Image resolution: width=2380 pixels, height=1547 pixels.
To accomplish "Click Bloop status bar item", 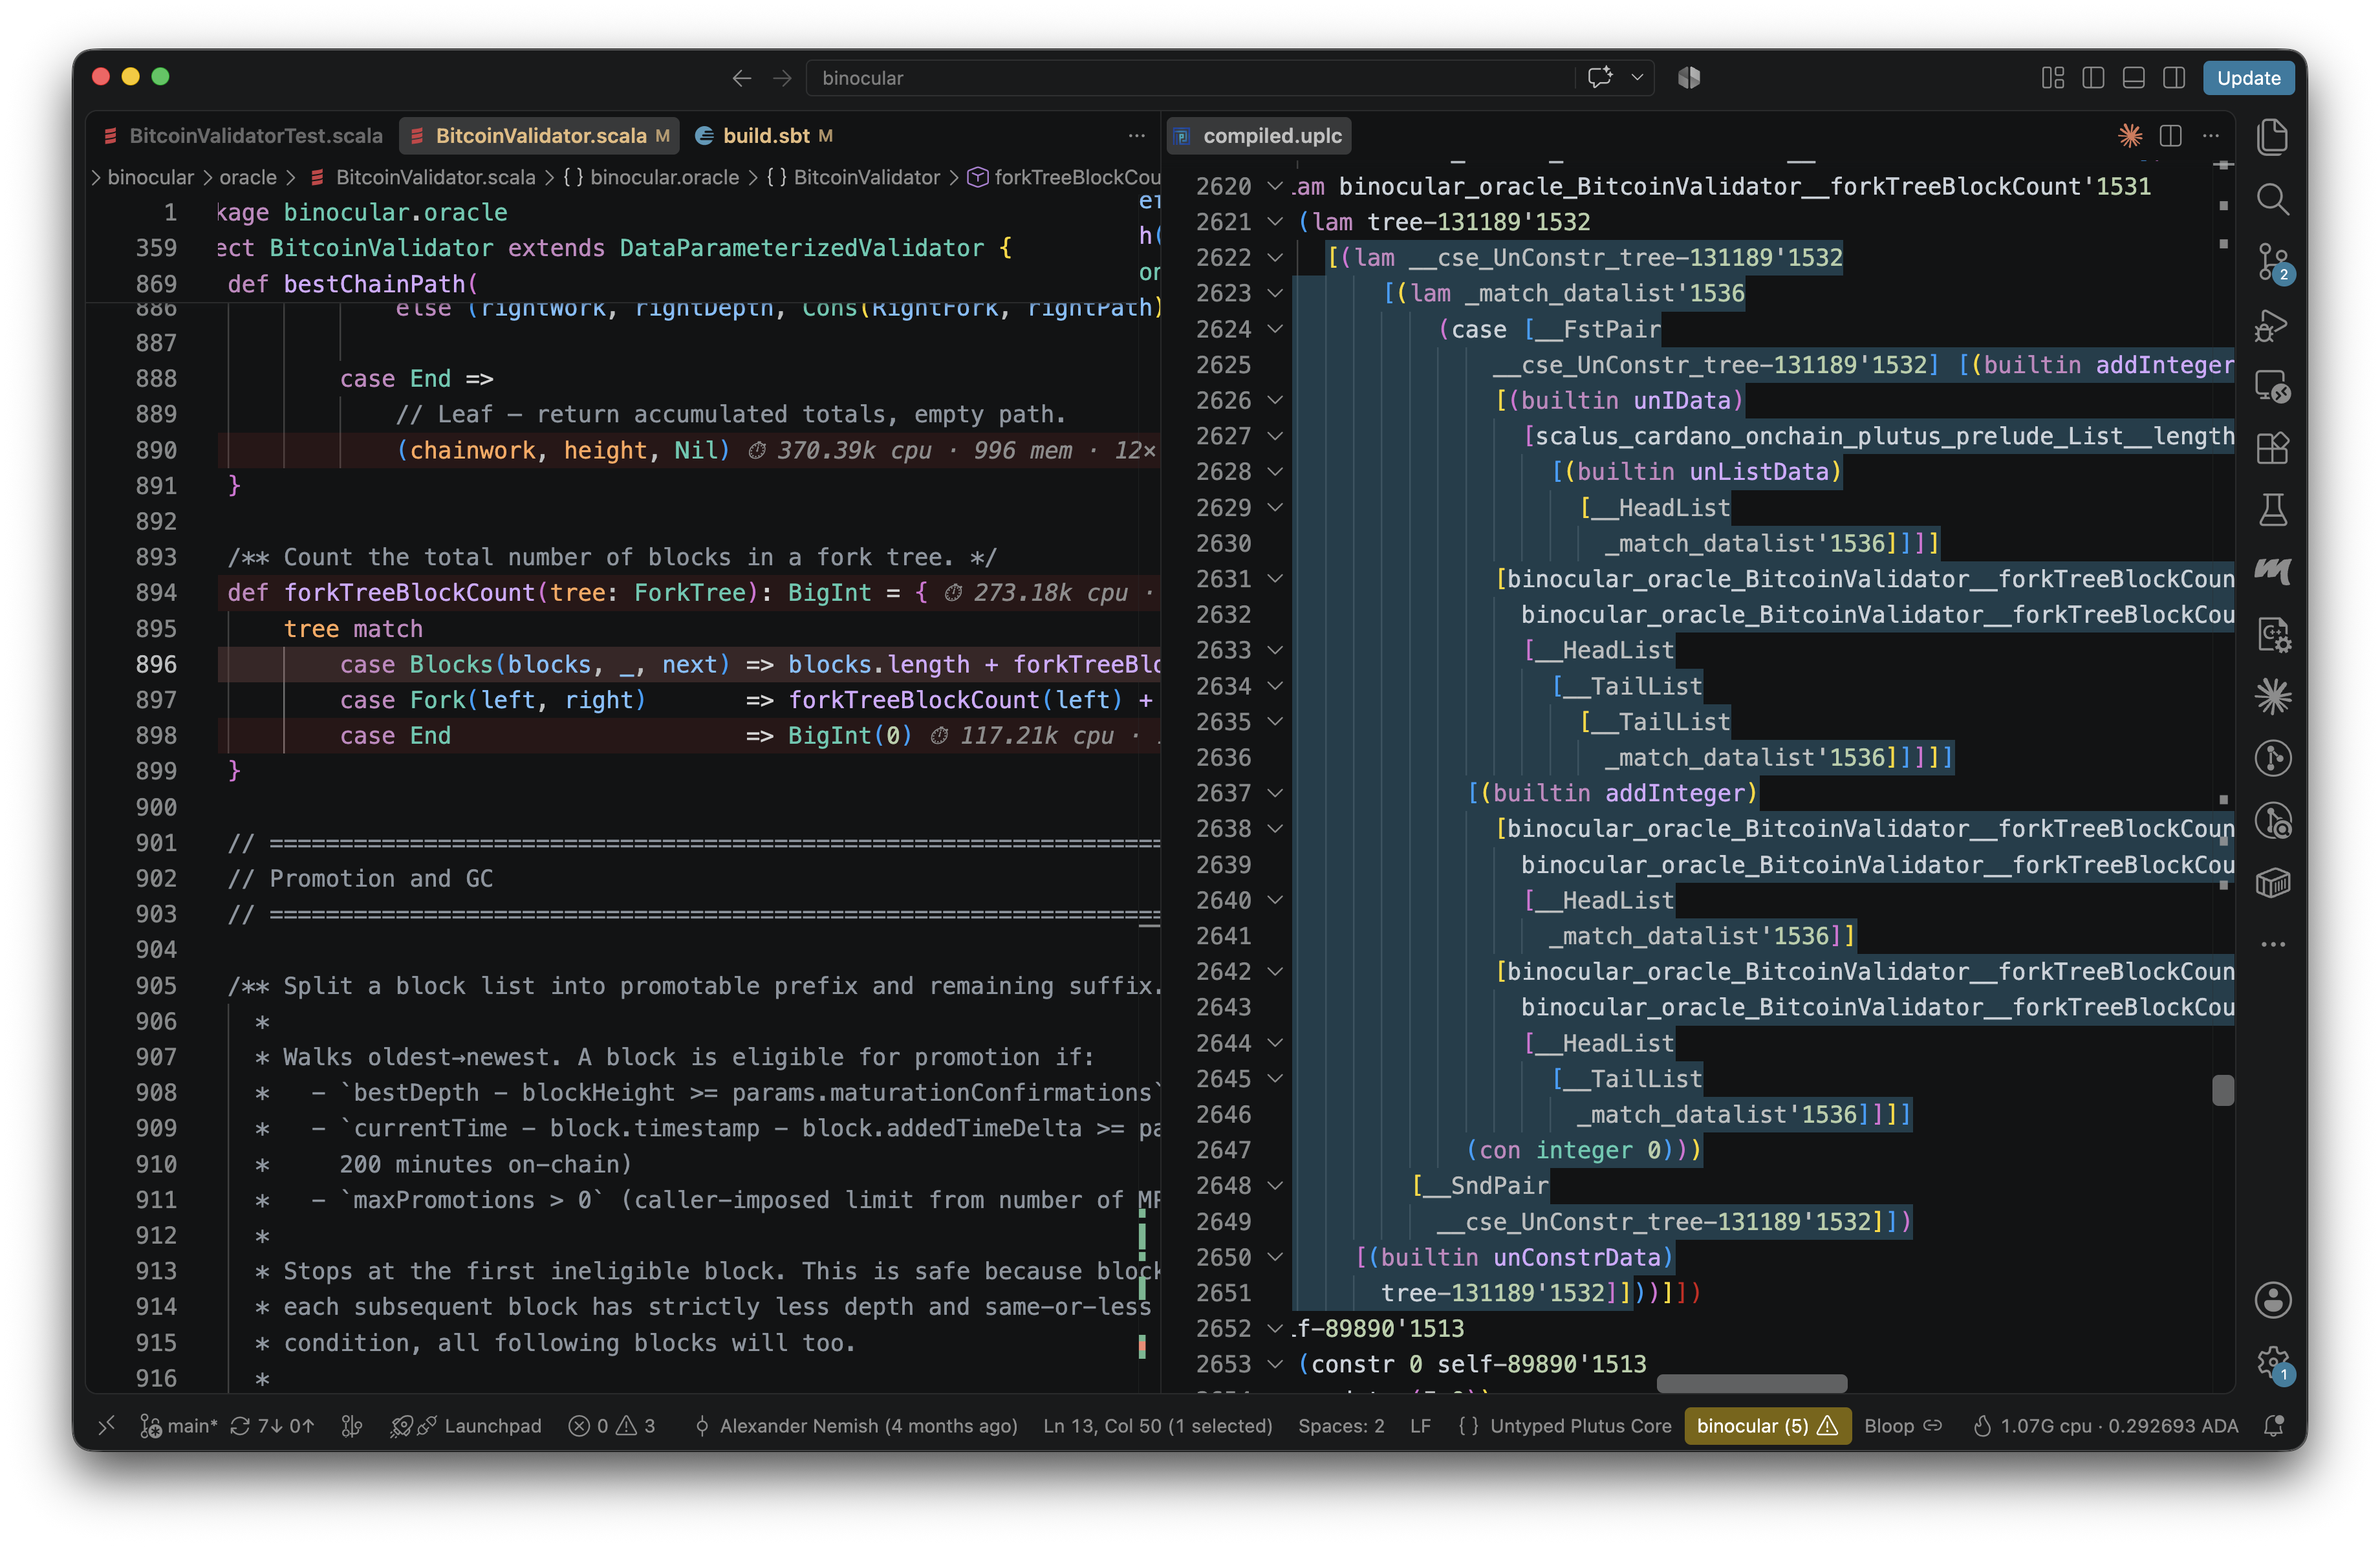I will pos(1903,1425).
